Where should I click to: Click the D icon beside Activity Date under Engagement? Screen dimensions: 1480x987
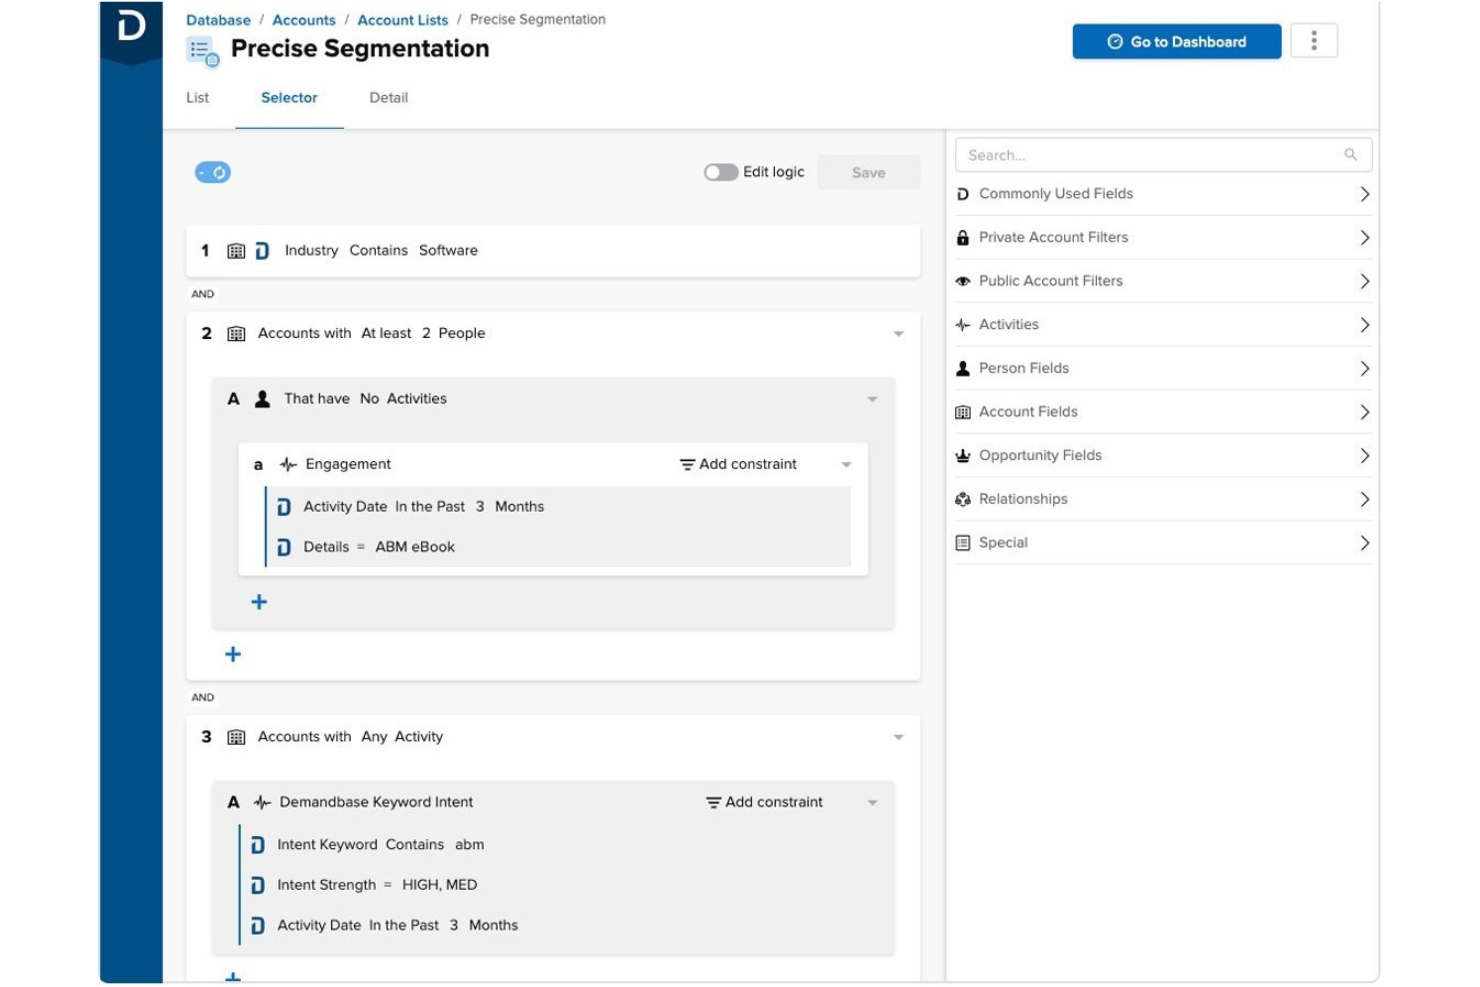tap(284, 507)
